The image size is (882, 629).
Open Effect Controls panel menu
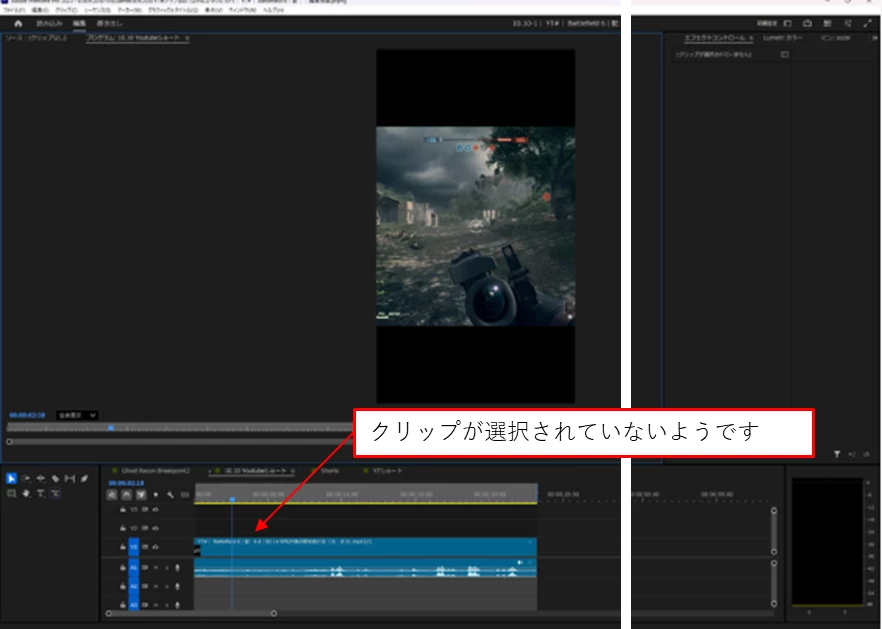click(751, 38)
